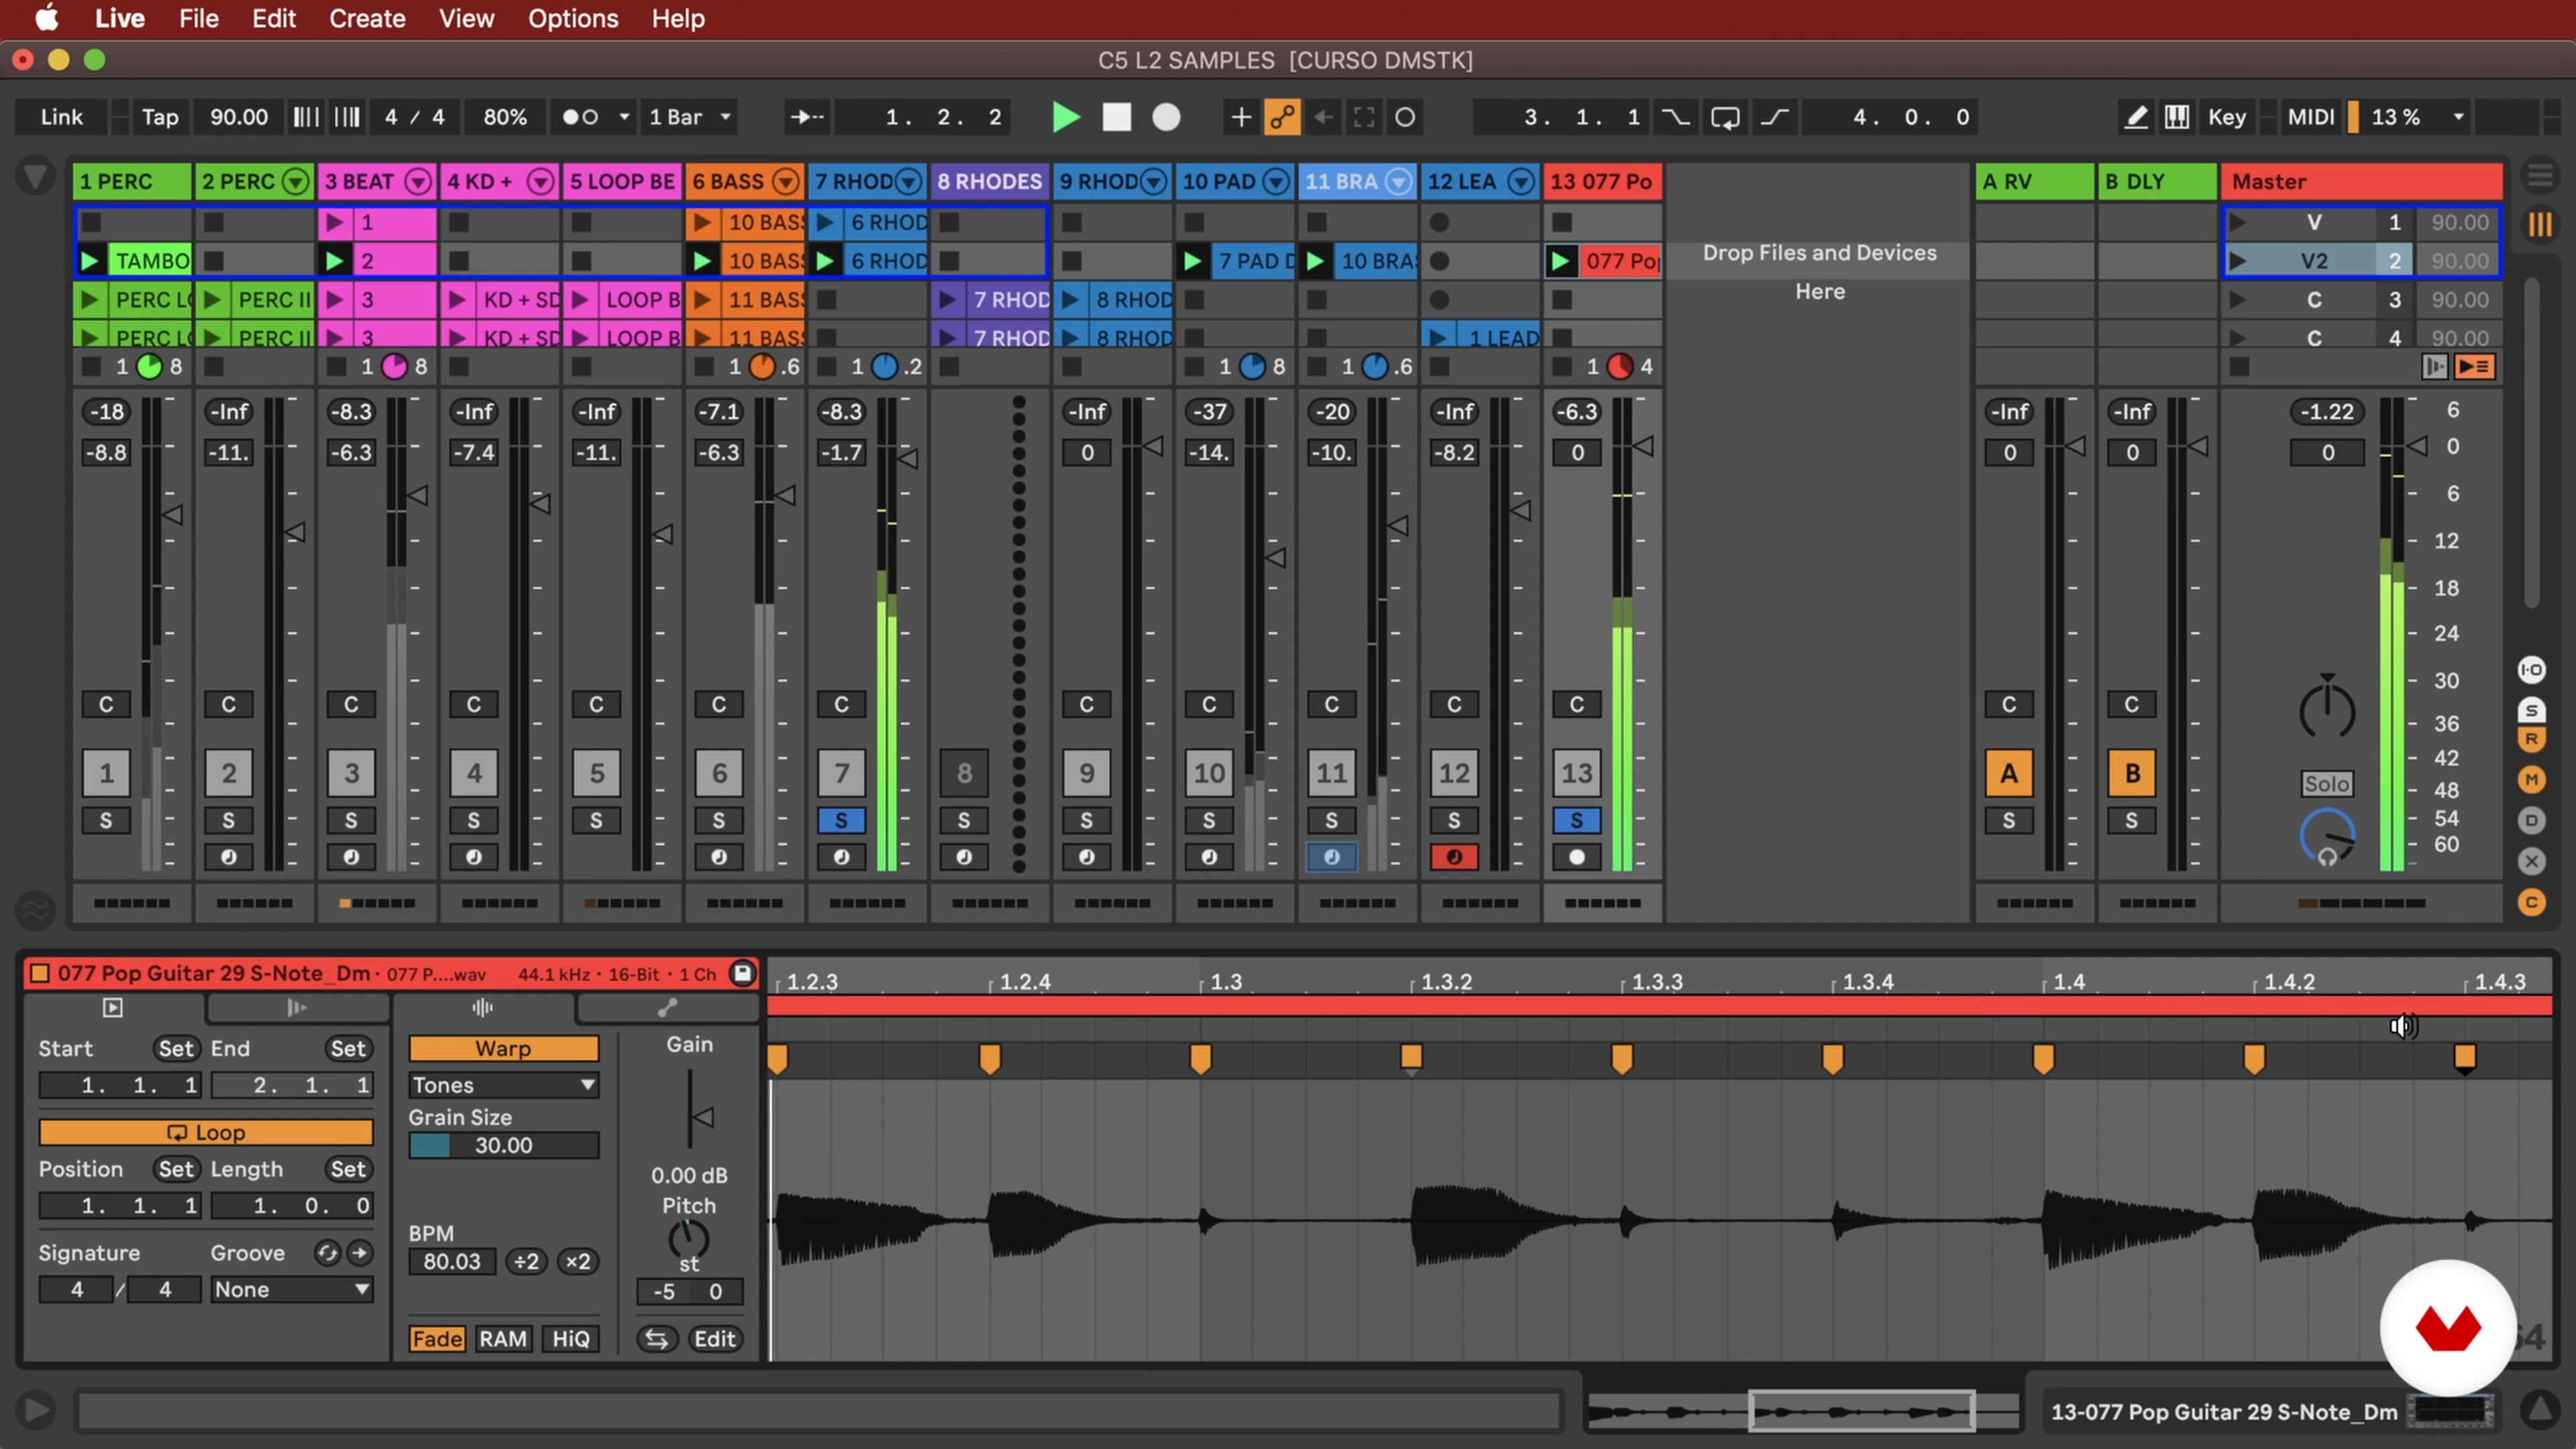
Task: Launch the TAMBO clip in track 1
Action: [89, 261]
